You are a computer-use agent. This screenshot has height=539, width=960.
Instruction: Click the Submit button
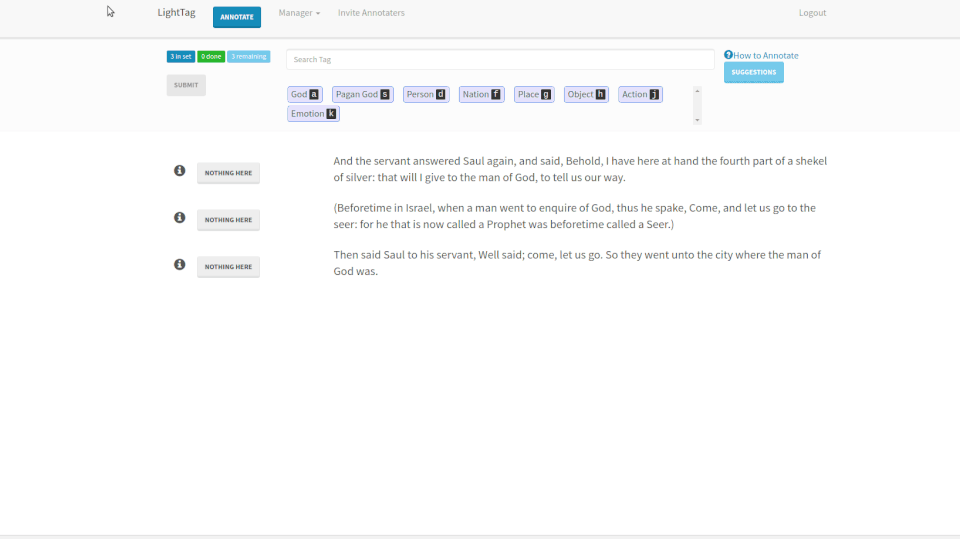coord(186,85)
